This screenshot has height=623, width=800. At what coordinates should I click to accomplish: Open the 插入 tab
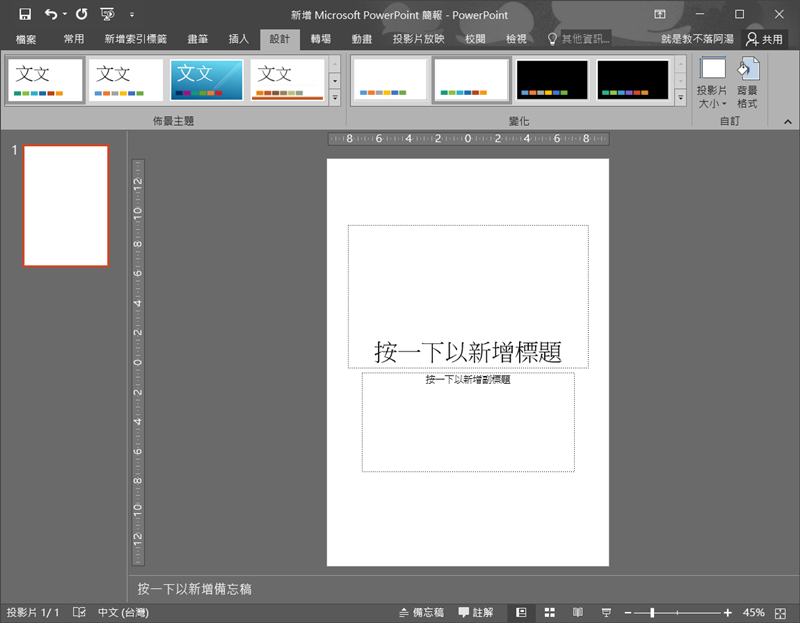pos(239,39)
